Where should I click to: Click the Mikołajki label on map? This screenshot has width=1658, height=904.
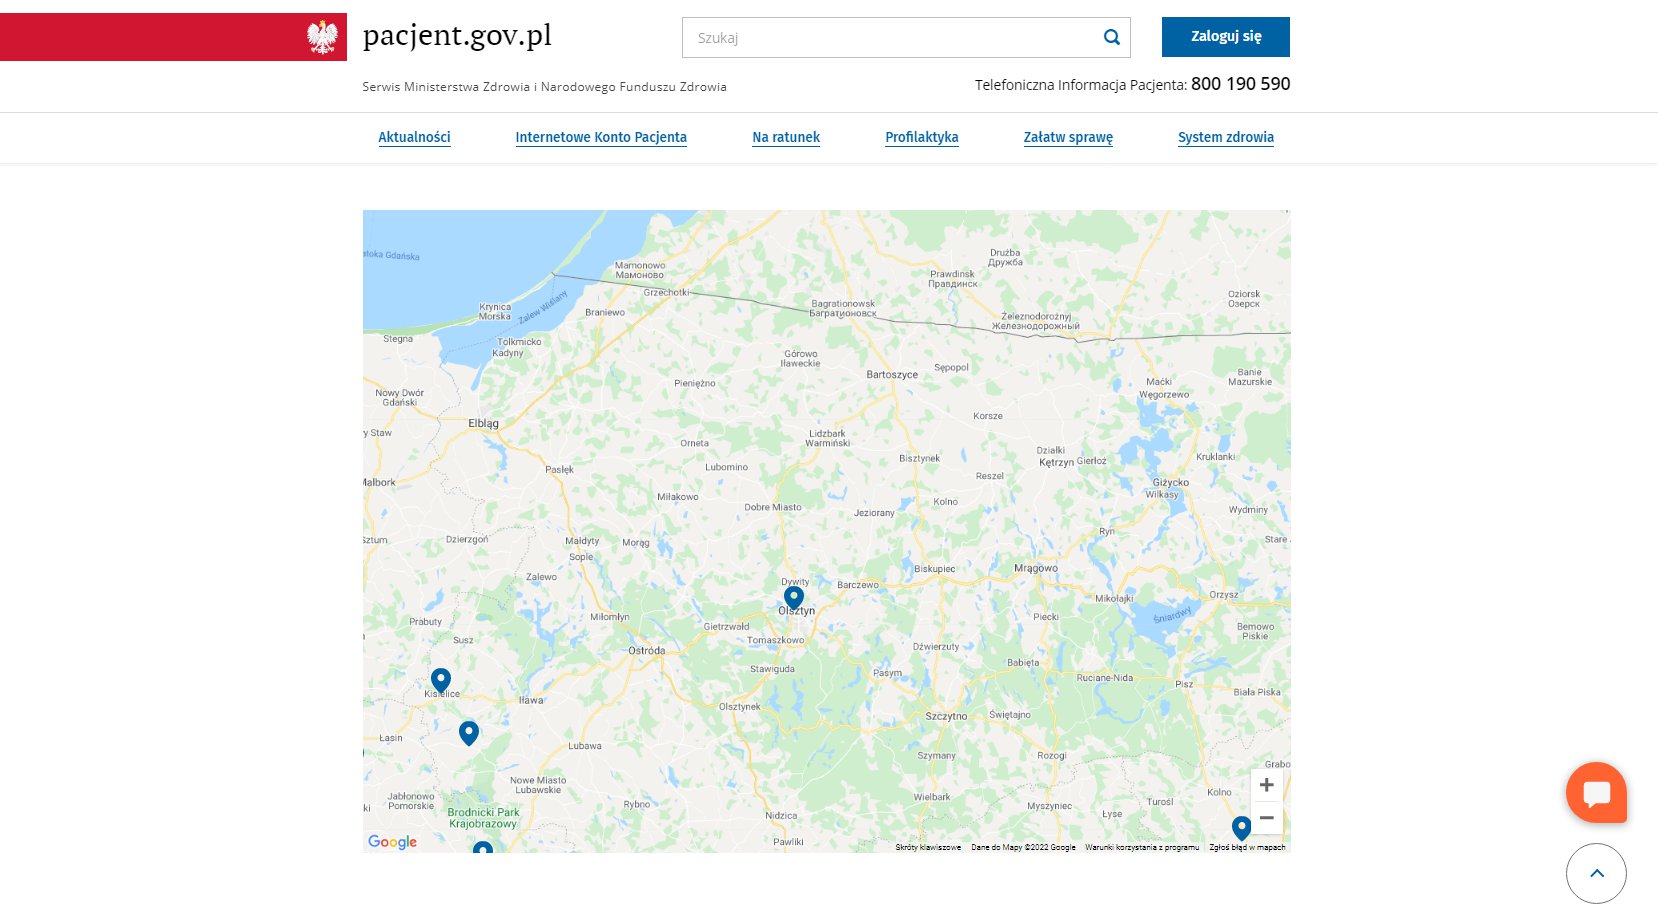click(x=1114, y=599)
